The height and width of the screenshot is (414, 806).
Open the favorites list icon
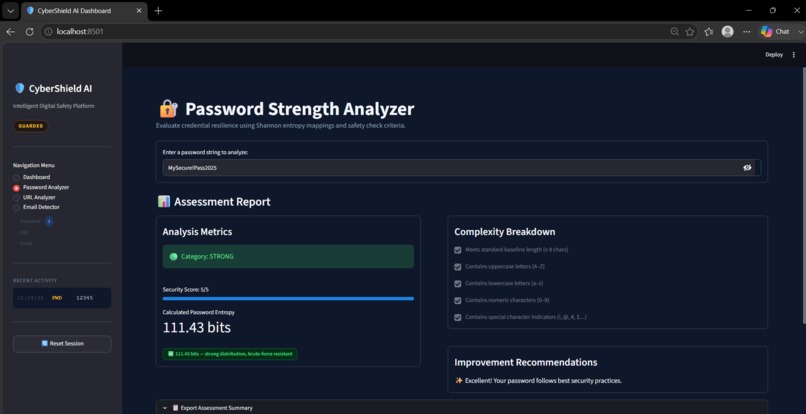tap(709, 31)
